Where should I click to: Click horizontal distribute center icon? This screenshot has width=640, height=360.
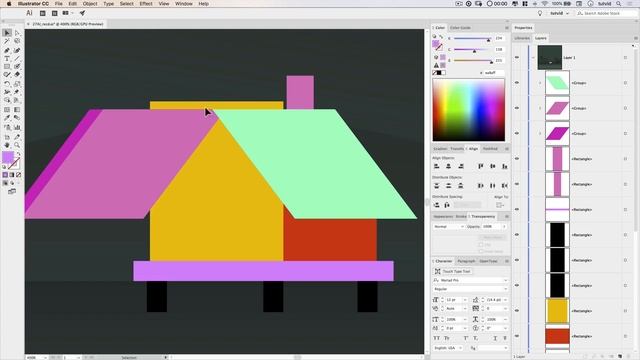(x=493, y=186)
